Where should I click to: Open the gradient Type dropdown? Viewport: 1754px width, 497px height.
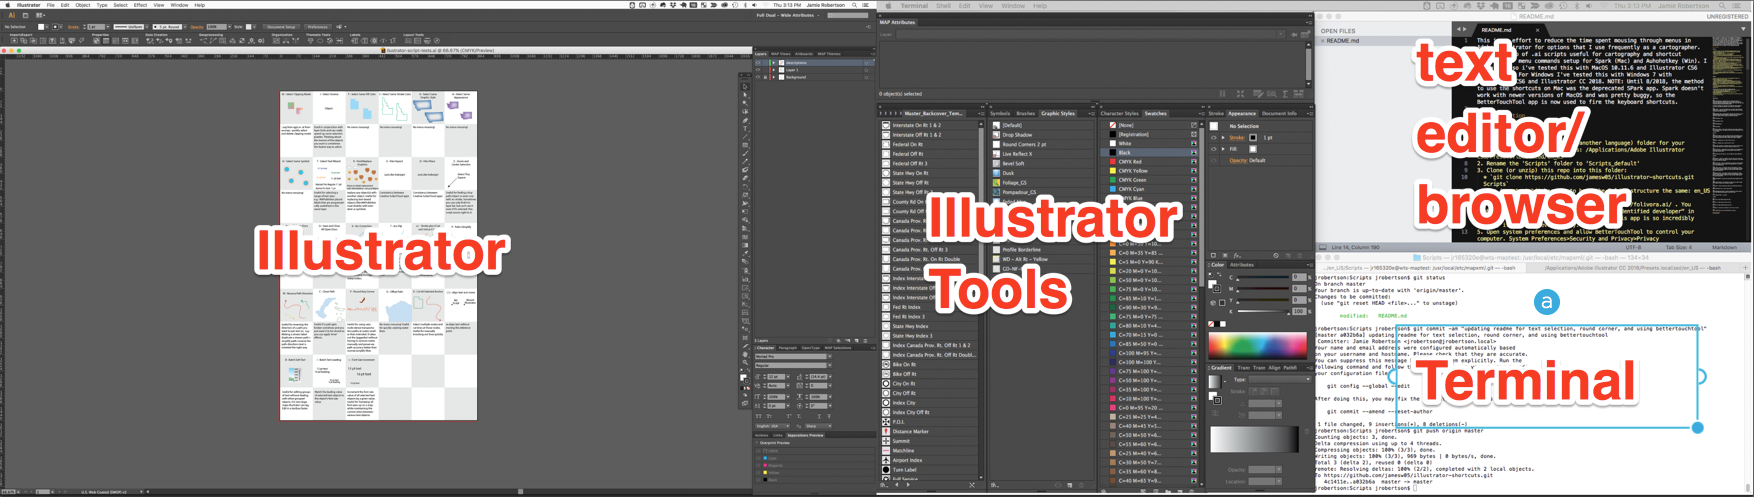(x=1279, y=379)
